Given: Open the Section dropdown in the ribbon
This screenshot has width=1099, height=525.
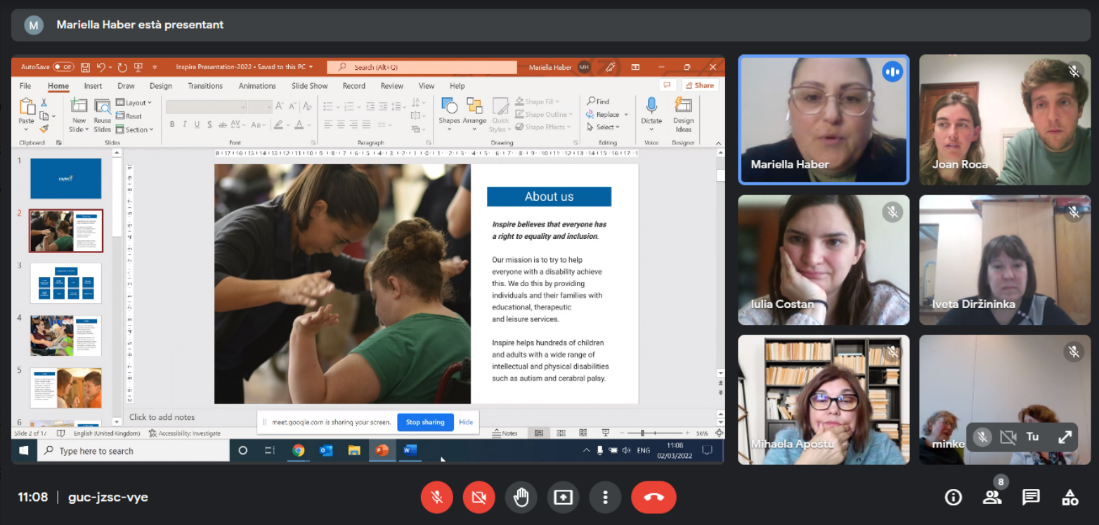Looking at the screenshot, I should click(137, 129).
